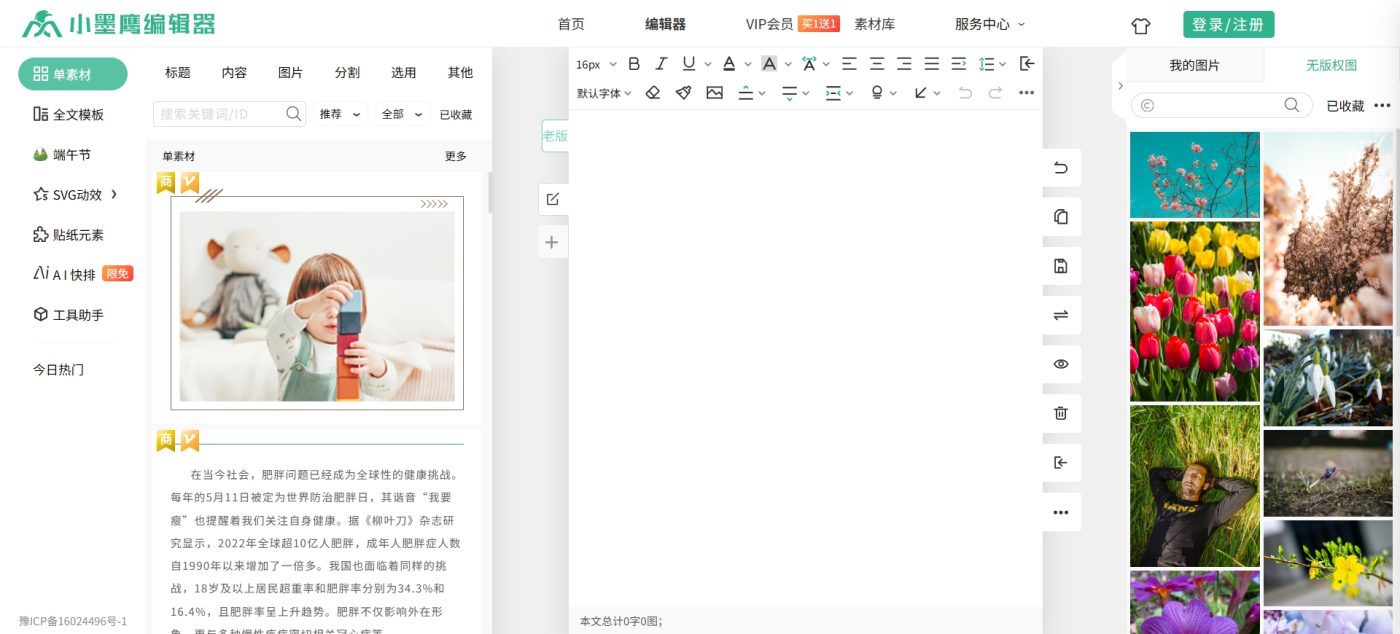Open the insert image tool
This screenshot has width=1400, height=634.
click(714, 92)
